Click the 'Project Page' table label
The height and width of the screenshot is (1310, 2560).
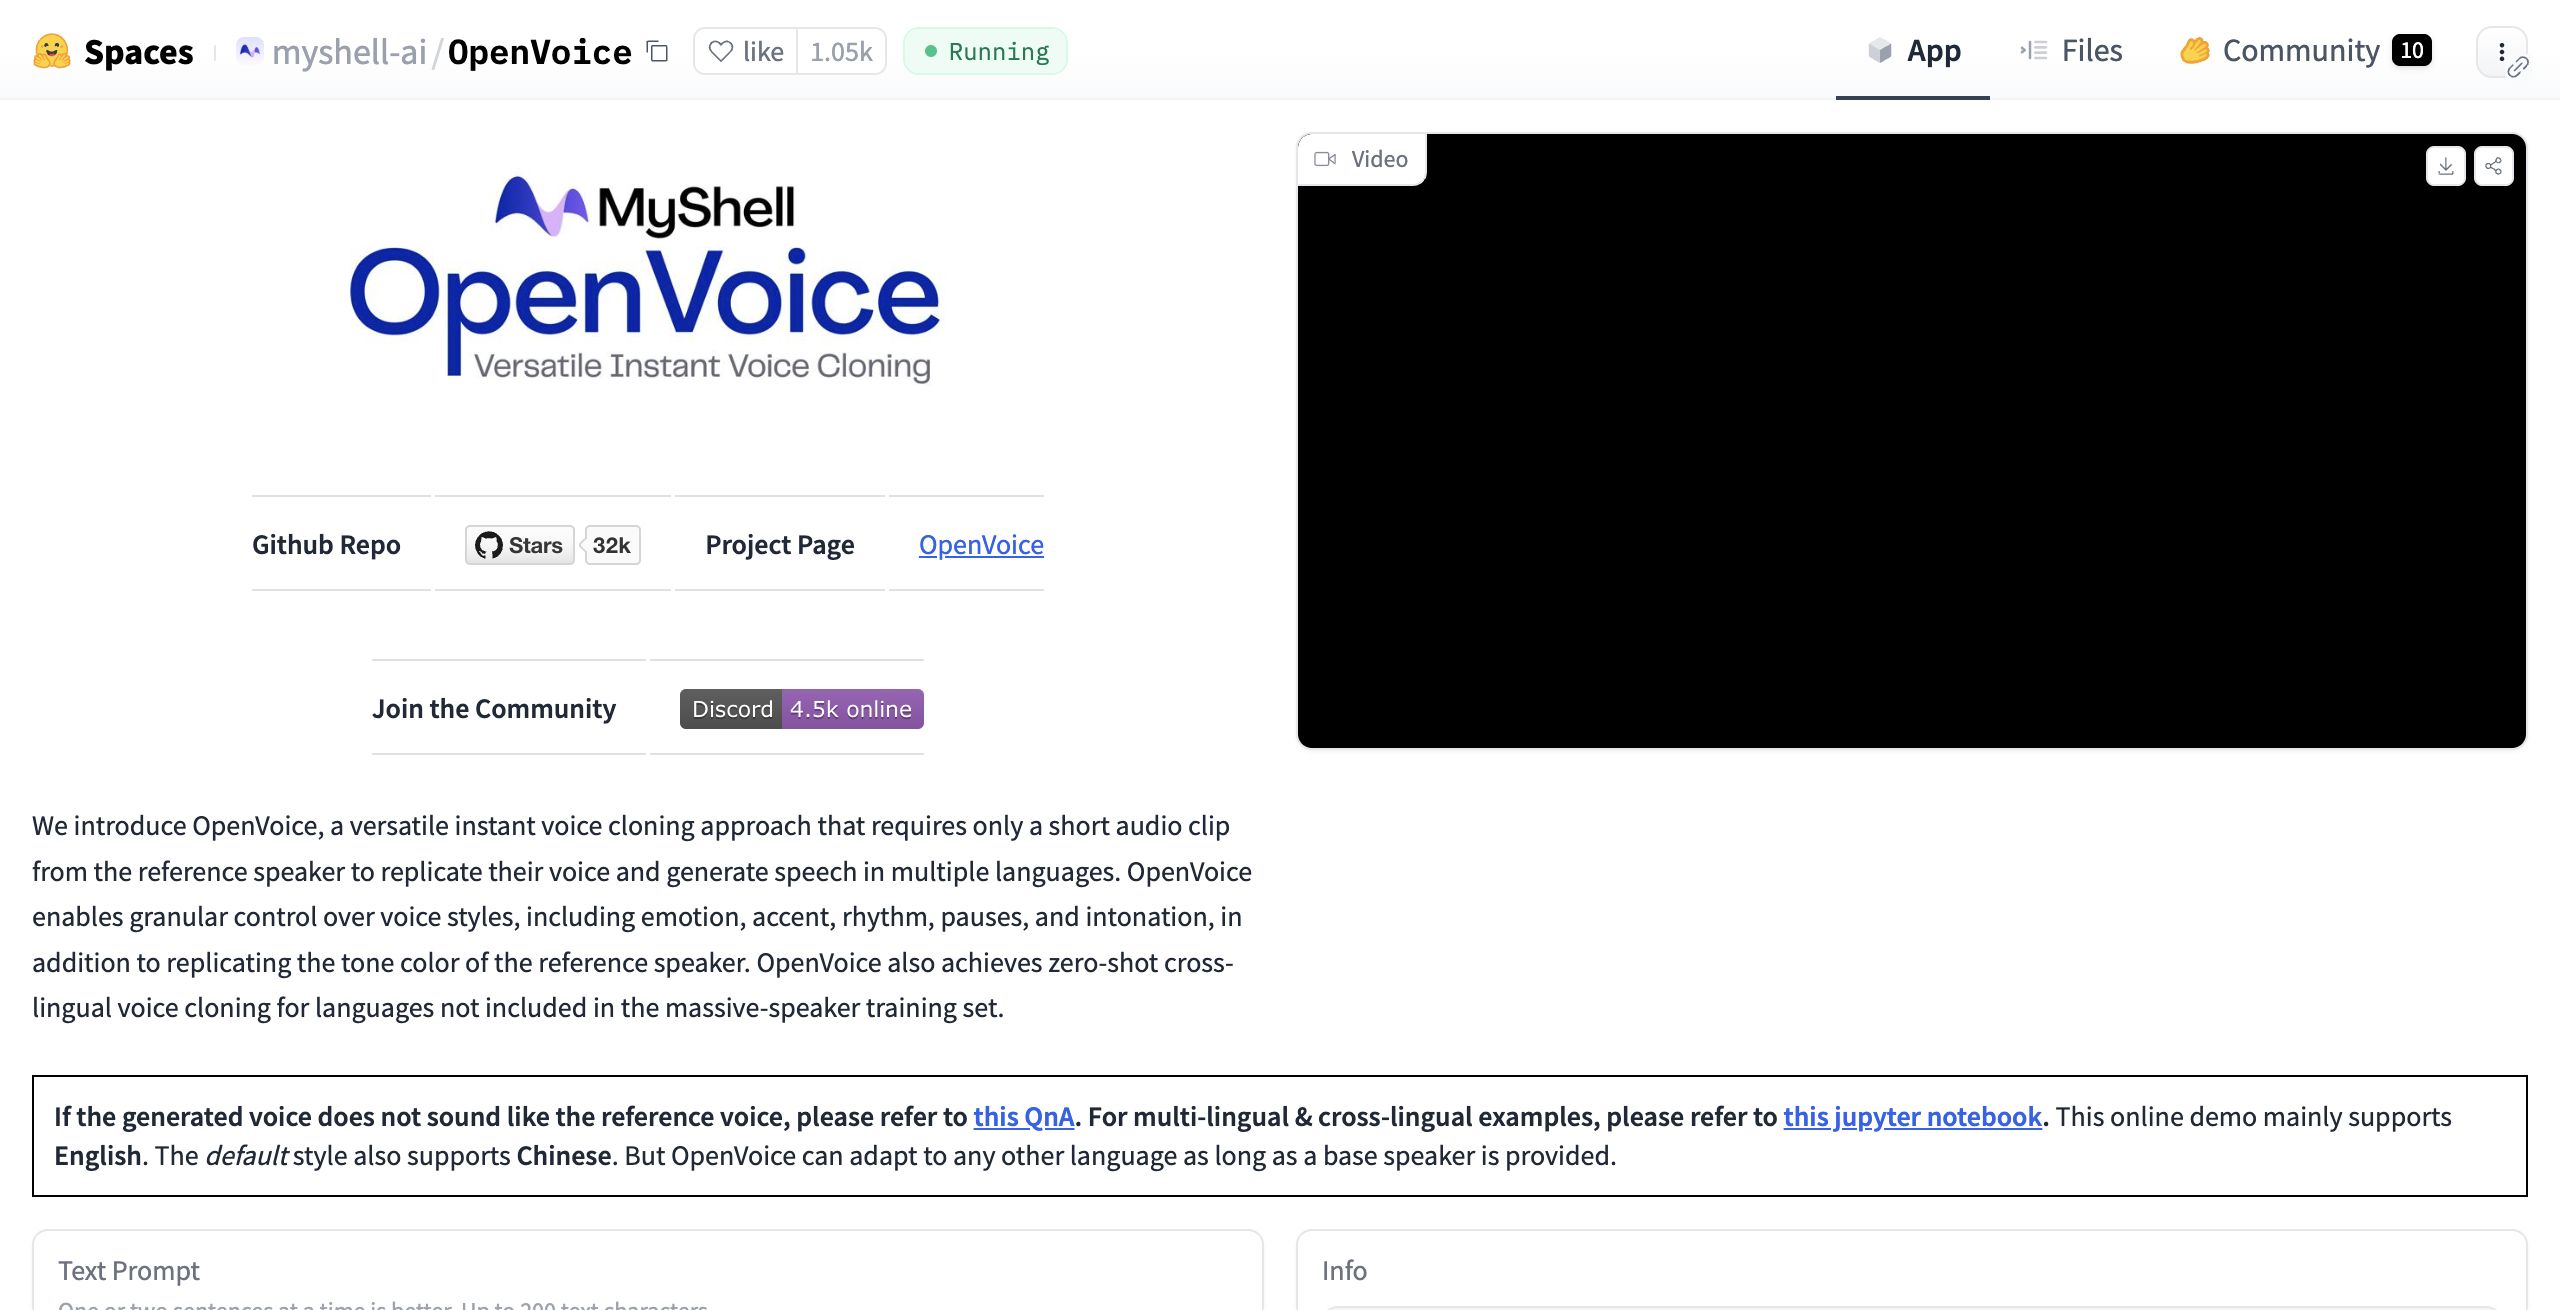click(x=780, y=545)
